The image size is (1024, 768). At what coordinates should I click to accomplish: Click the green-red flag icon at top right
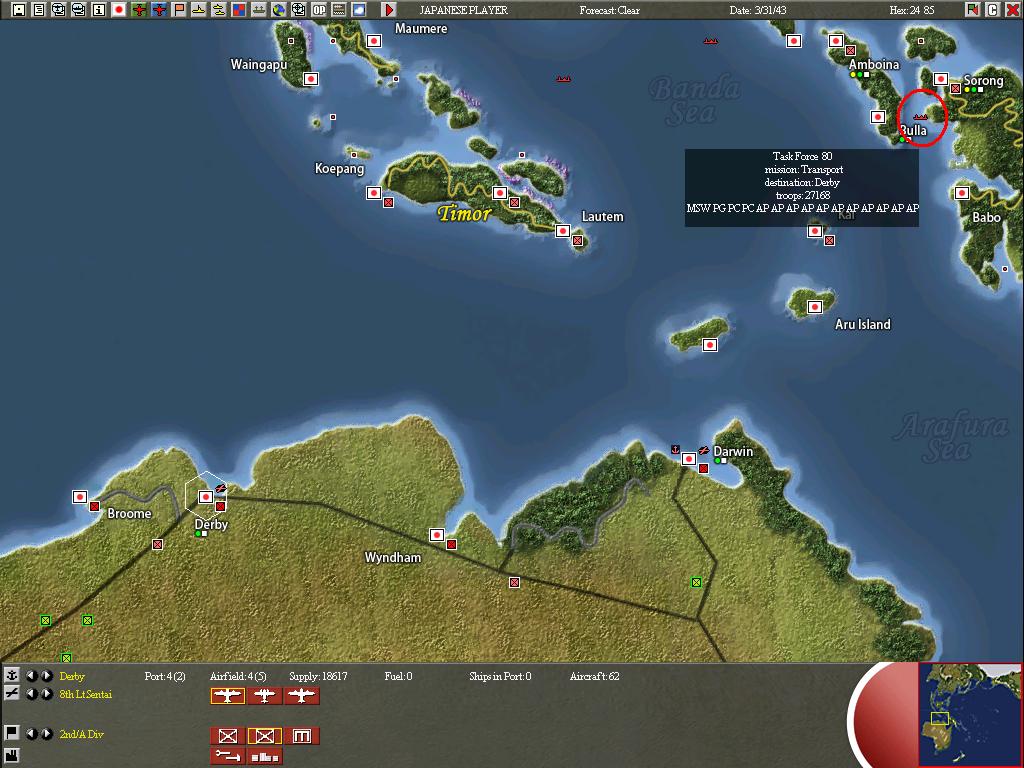coord(973,10)
